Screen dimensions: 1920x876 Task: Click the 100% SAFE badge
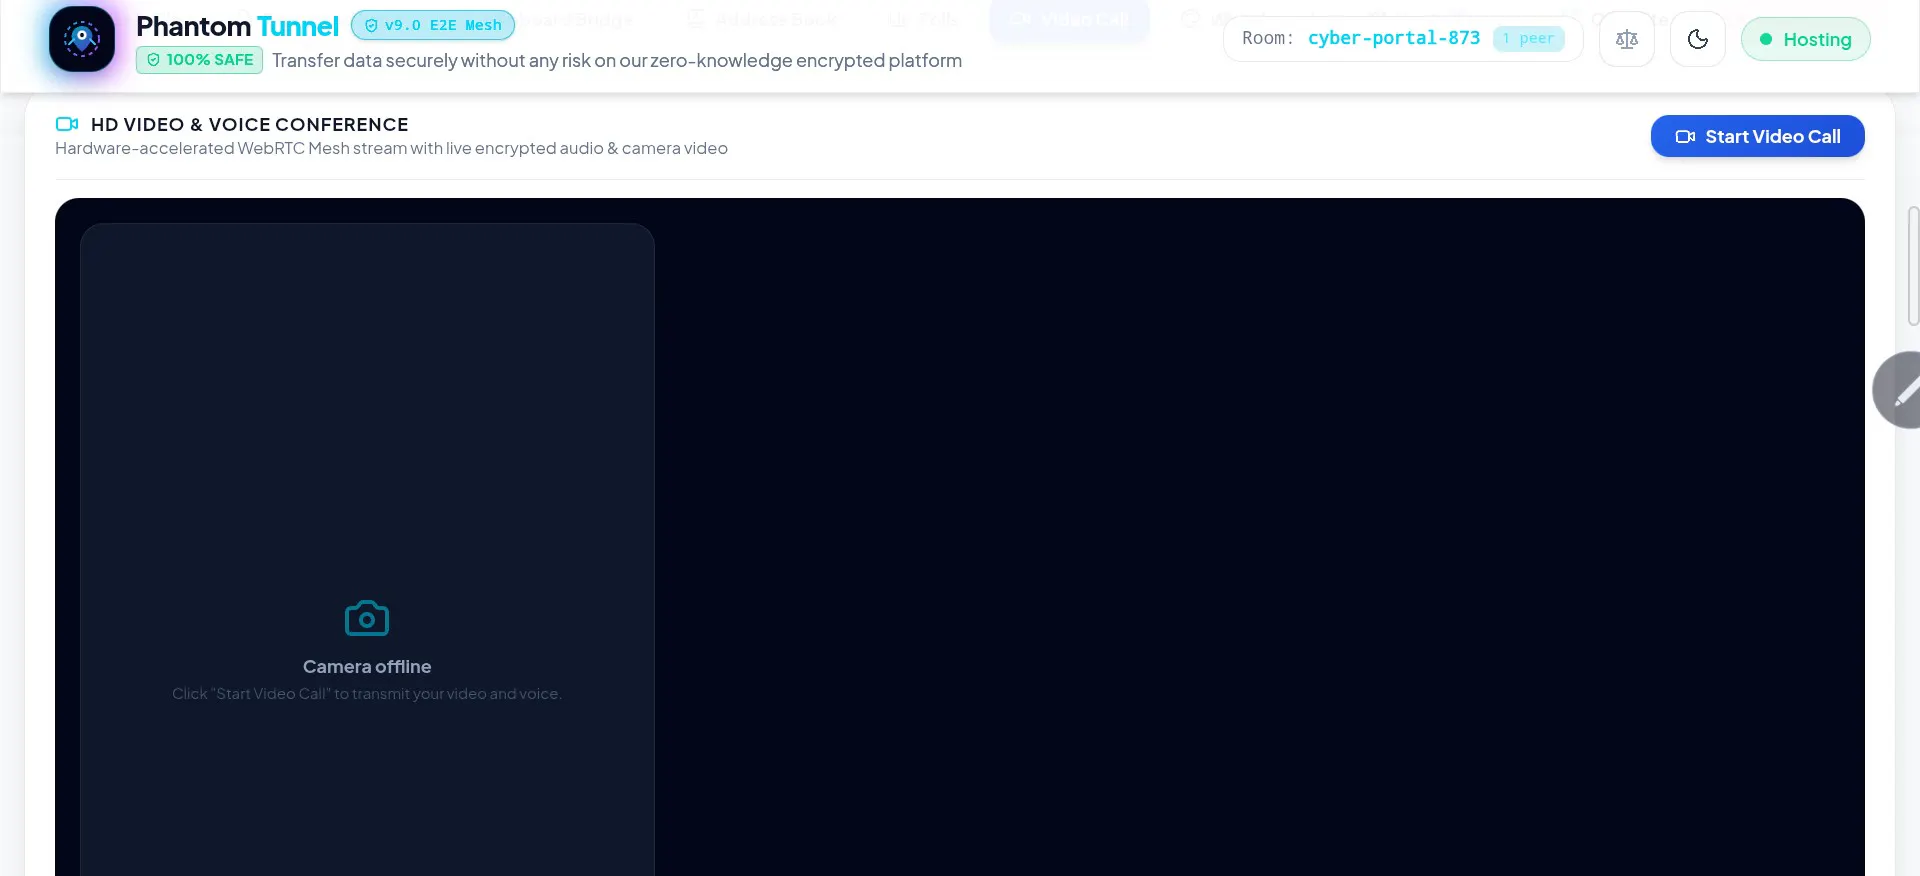point(199,60)
